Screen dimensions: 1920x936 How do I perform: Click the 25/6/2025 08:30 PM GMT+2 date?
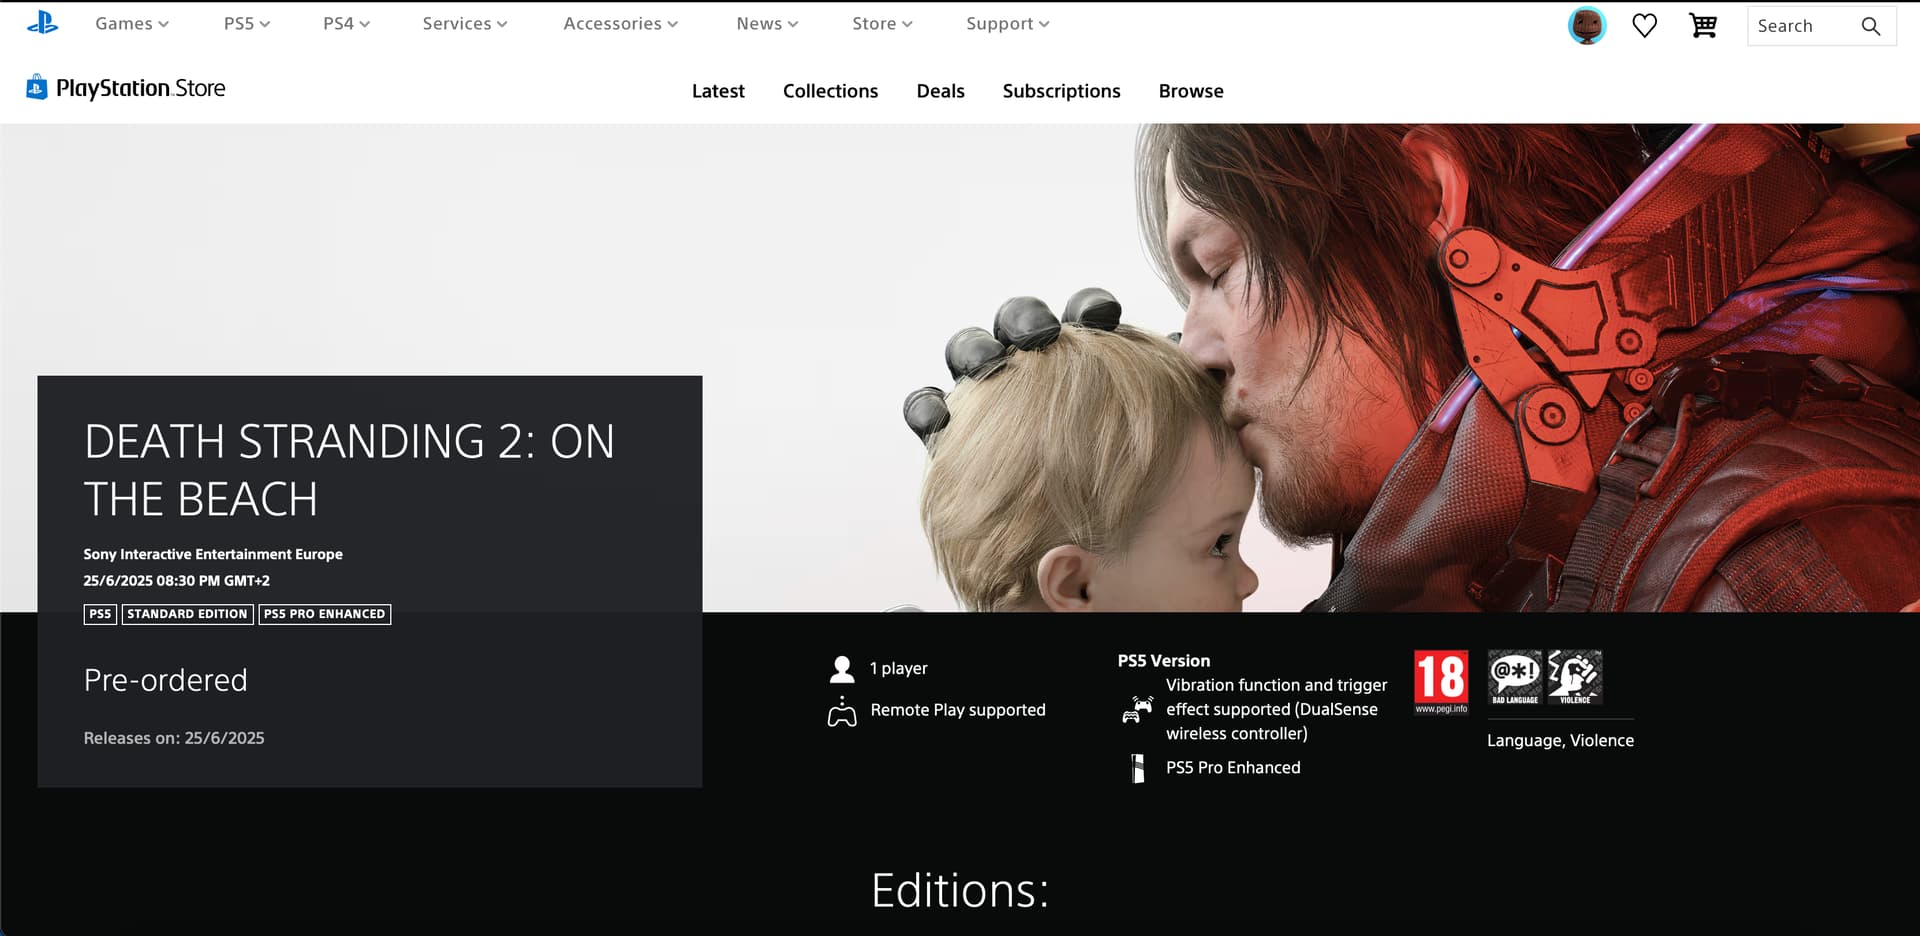pos(176,580)
